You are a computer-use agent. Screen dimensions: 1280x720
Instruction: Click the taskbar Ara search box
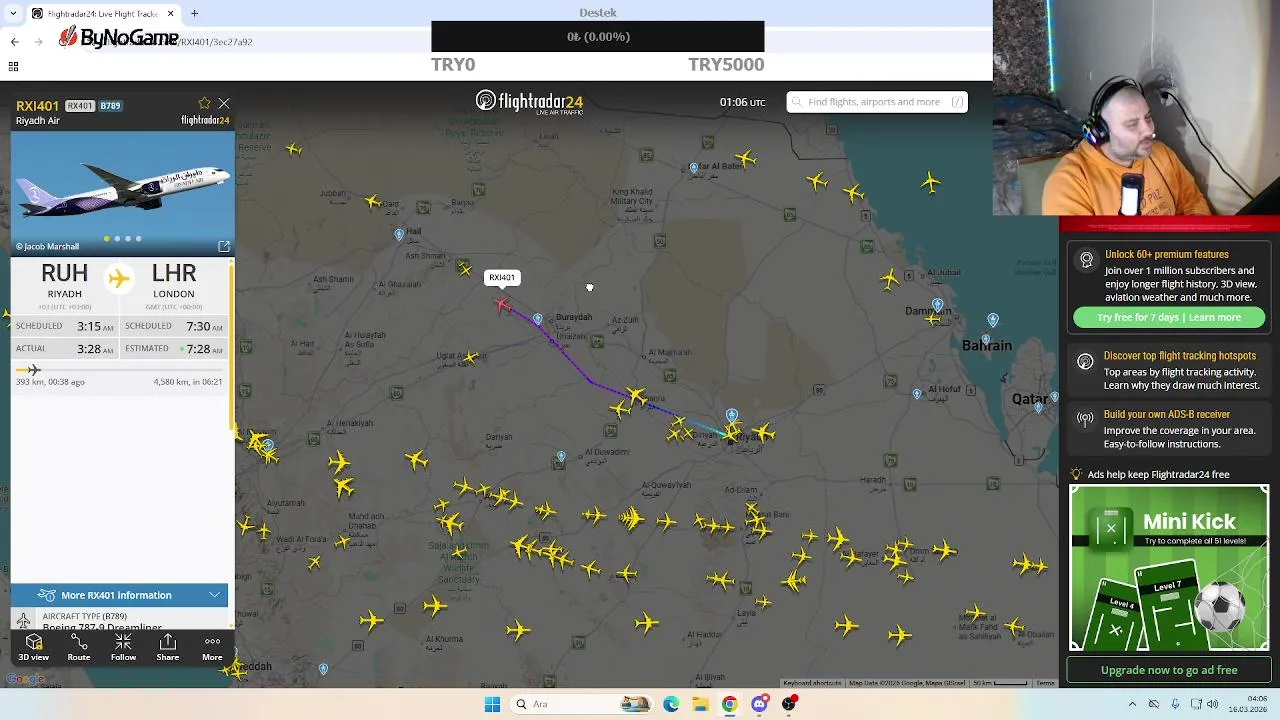pos(582,704)
